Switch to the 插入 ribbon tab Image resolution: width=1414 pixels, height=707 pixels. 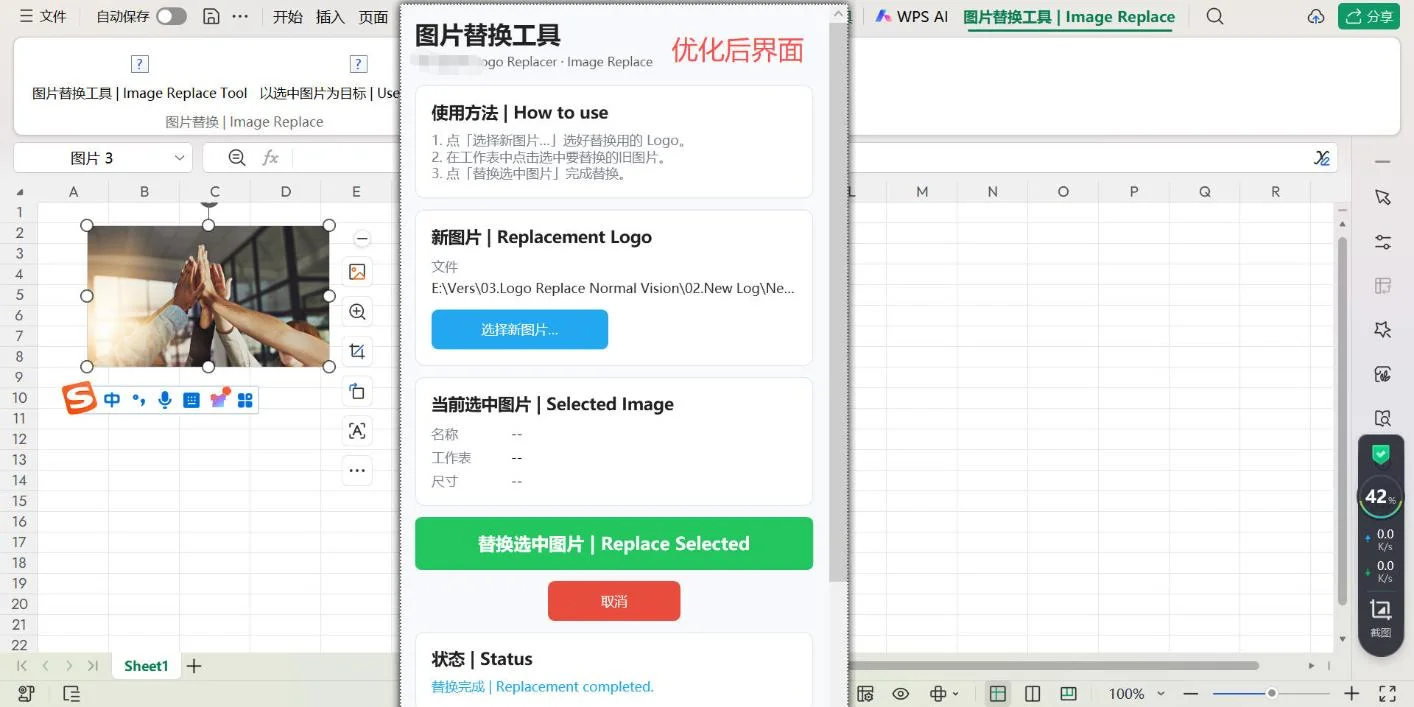click(330, 17)
